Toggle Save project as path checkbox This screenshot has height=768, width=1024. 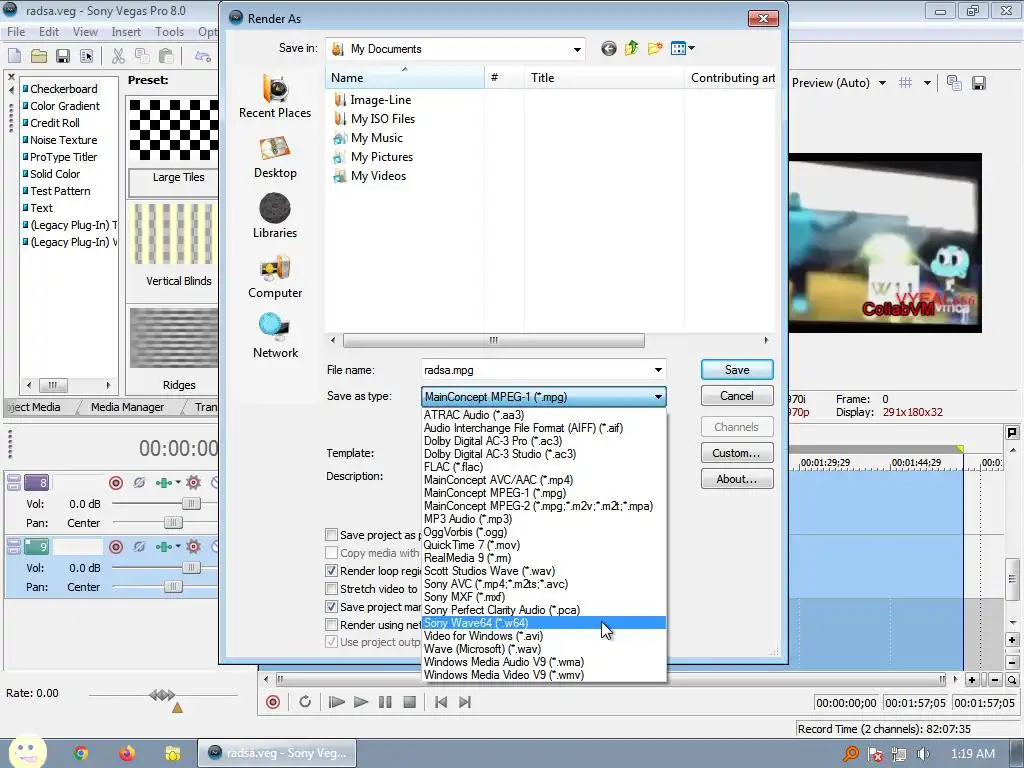[332, 535]
